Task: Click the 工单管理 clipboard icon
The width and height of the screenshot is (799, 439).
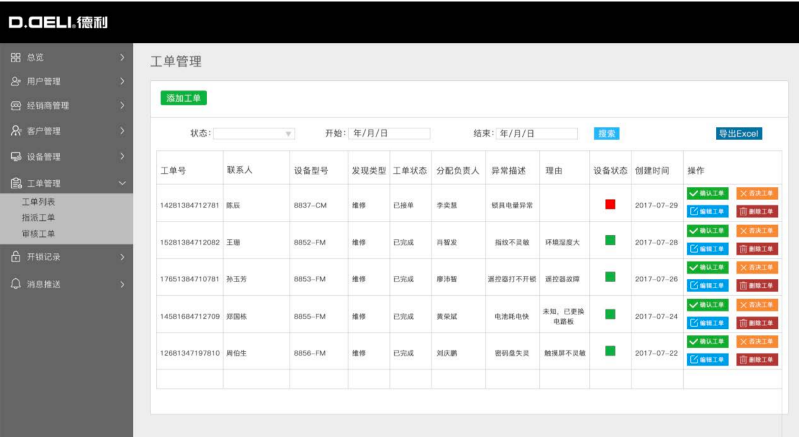Action: pyautogui.click(x=16, y=183)
